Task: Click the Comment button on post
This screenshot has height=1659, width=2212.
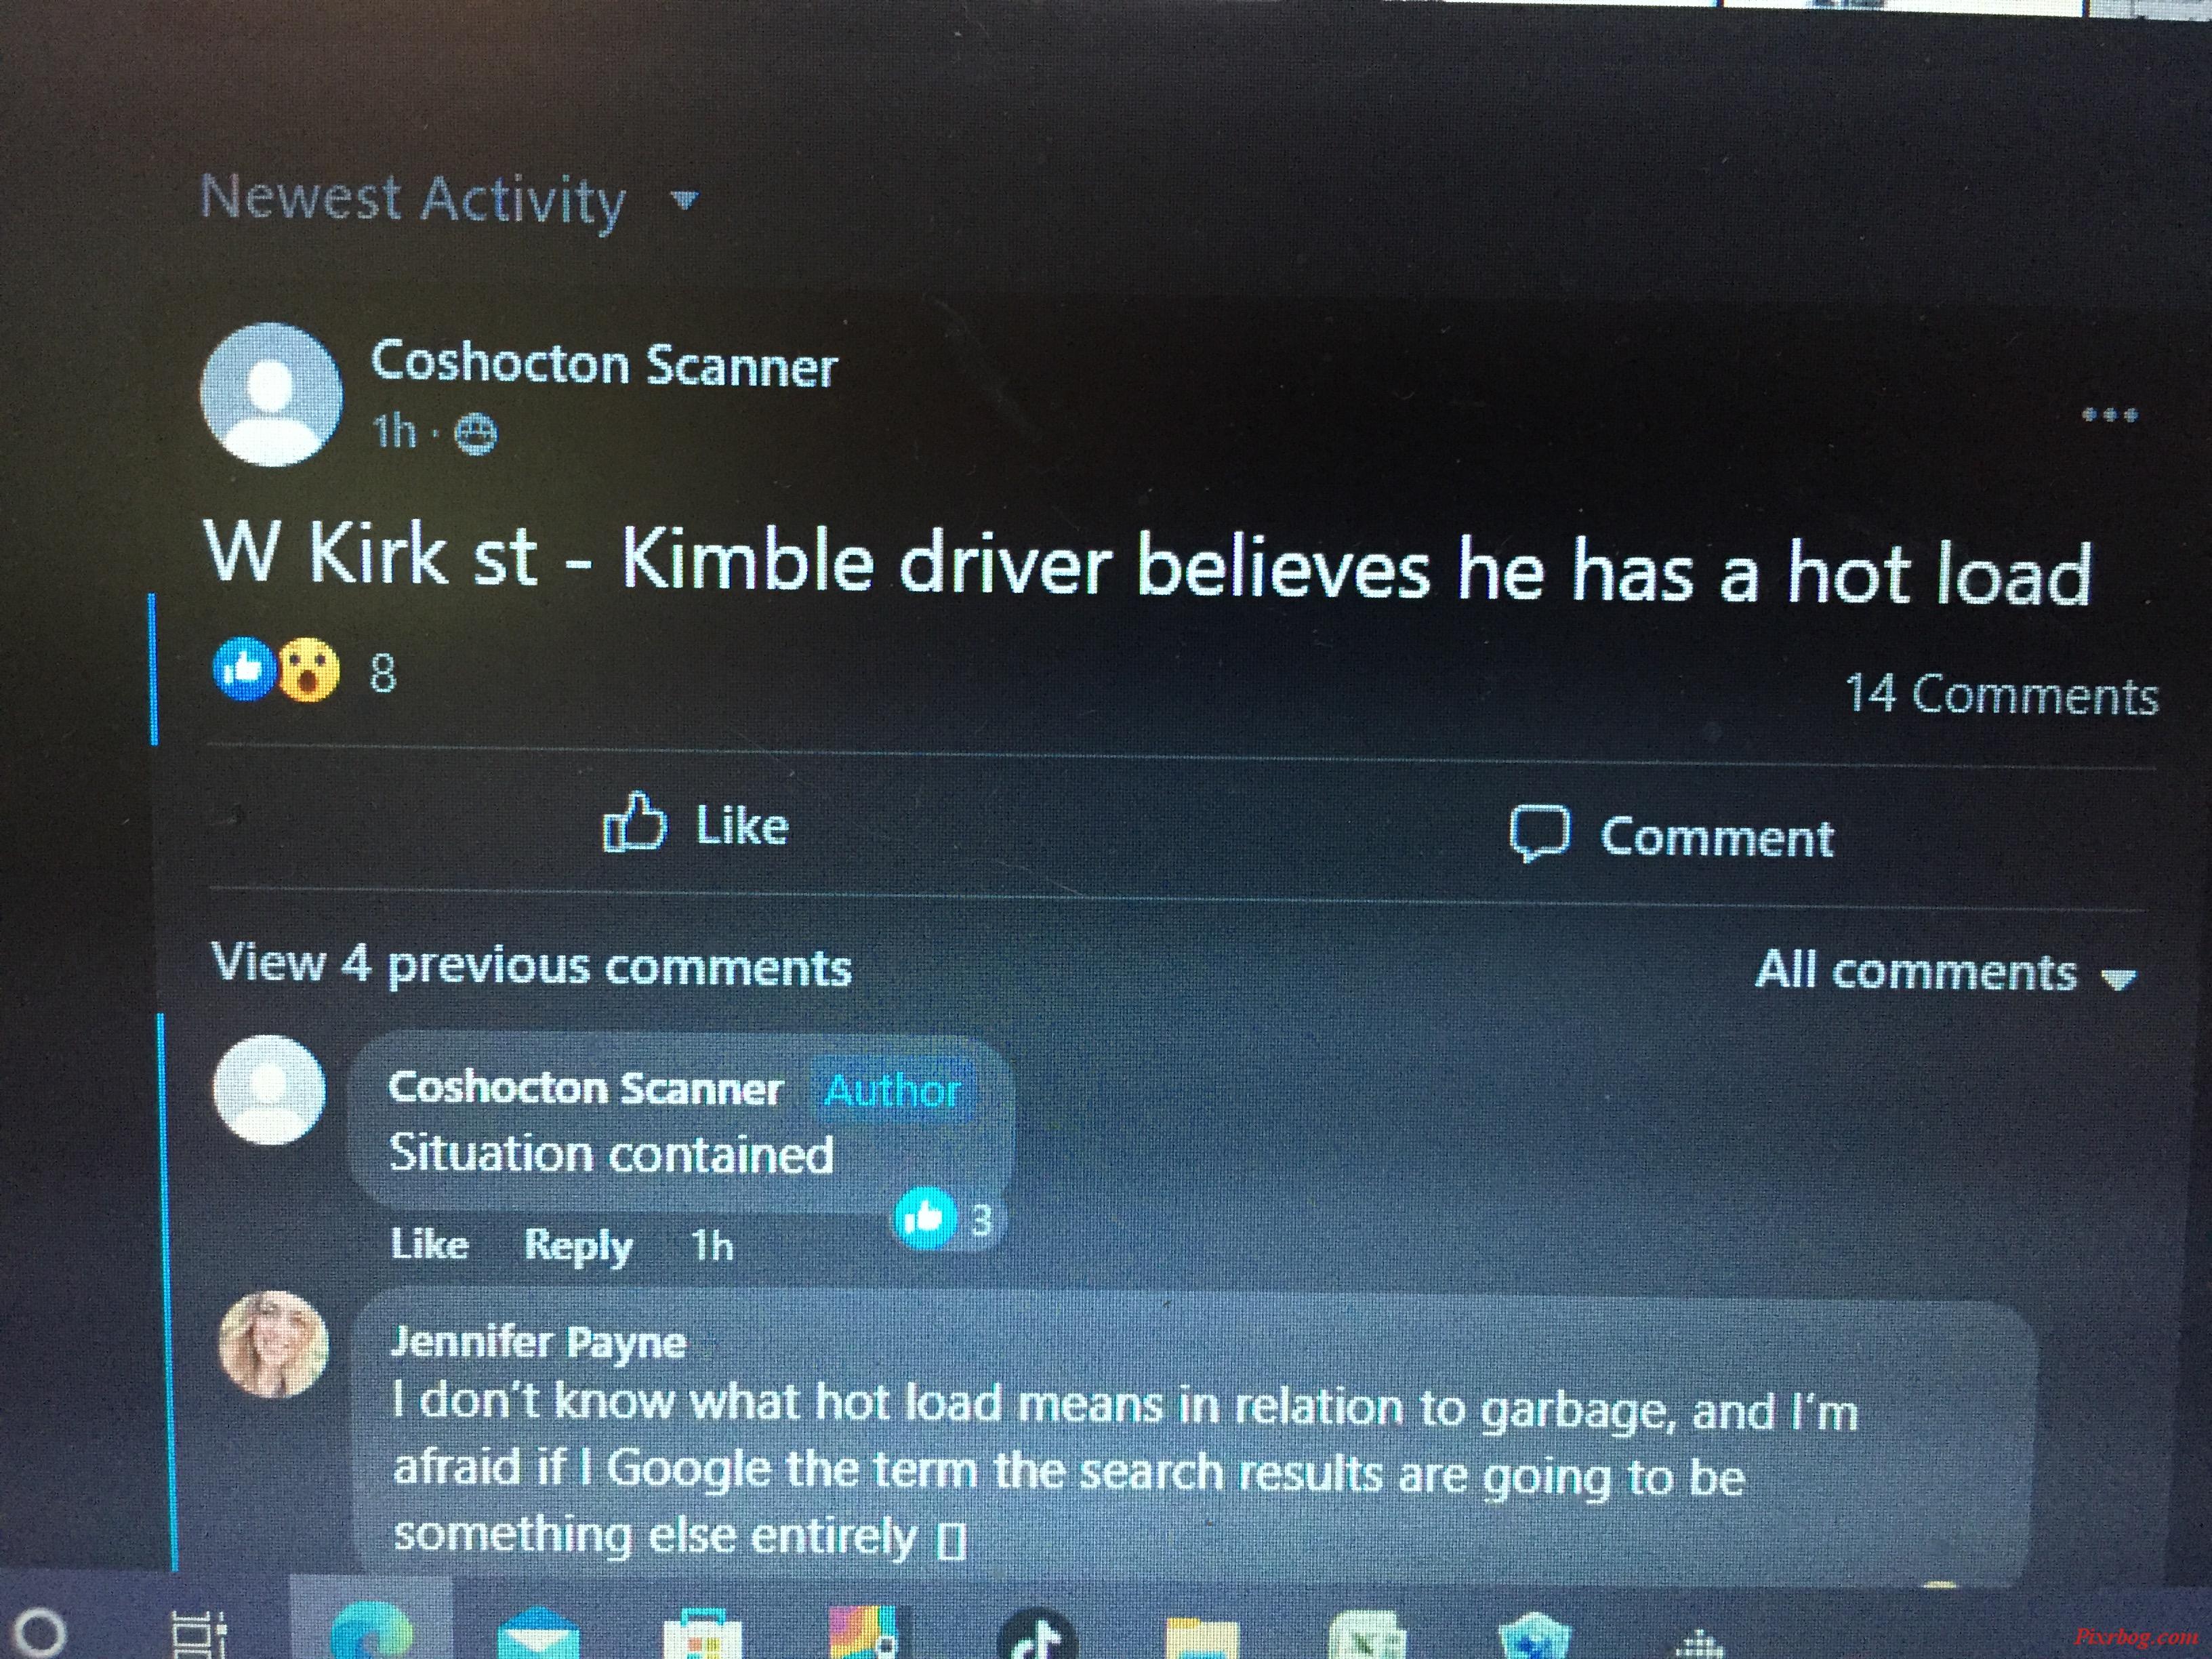Action: tap(1671, 835)
